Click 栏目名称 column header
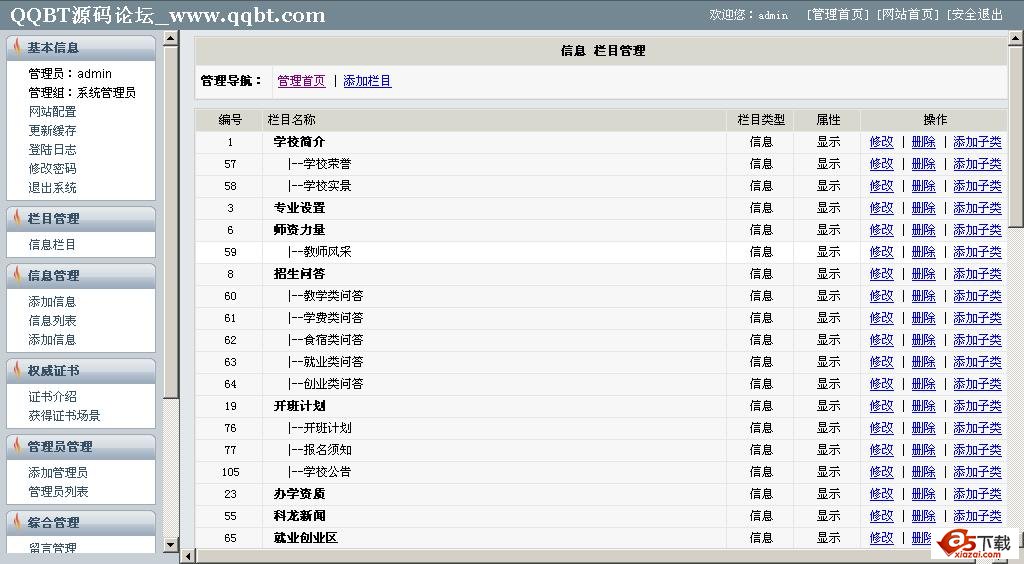Screen dimensions: 1024x564 click(291, 119)
